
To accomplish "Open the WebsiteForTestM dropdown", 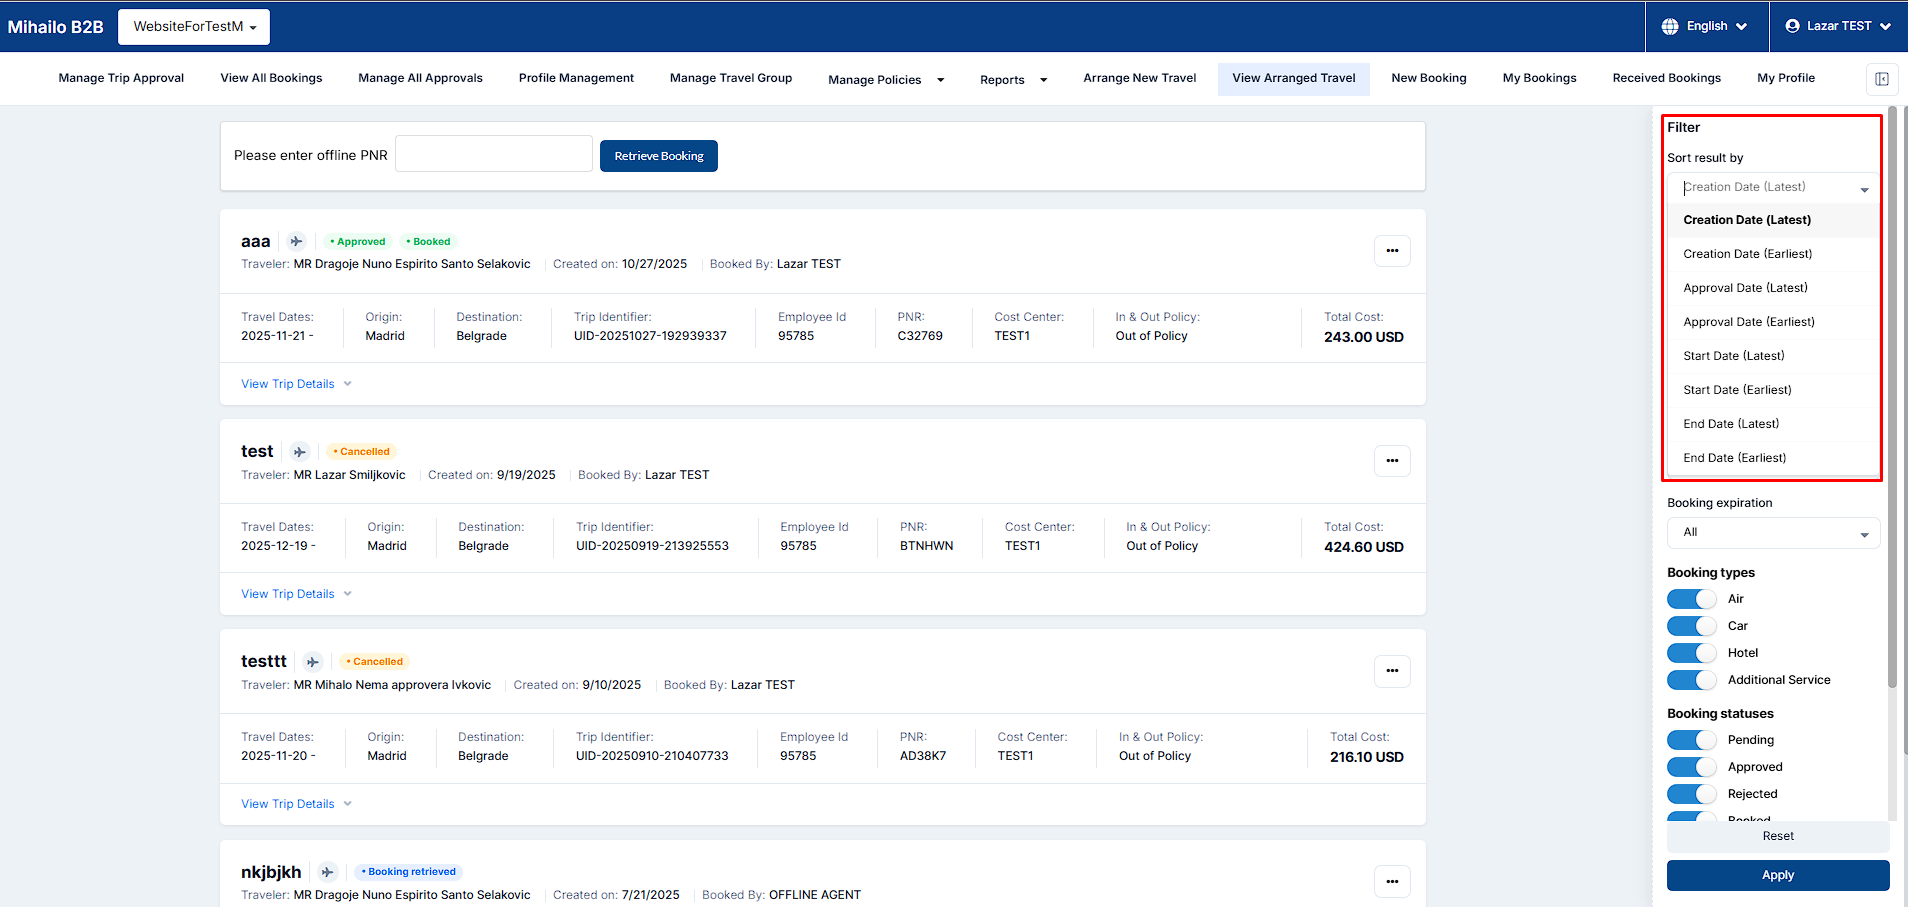I will coord(194,27).
